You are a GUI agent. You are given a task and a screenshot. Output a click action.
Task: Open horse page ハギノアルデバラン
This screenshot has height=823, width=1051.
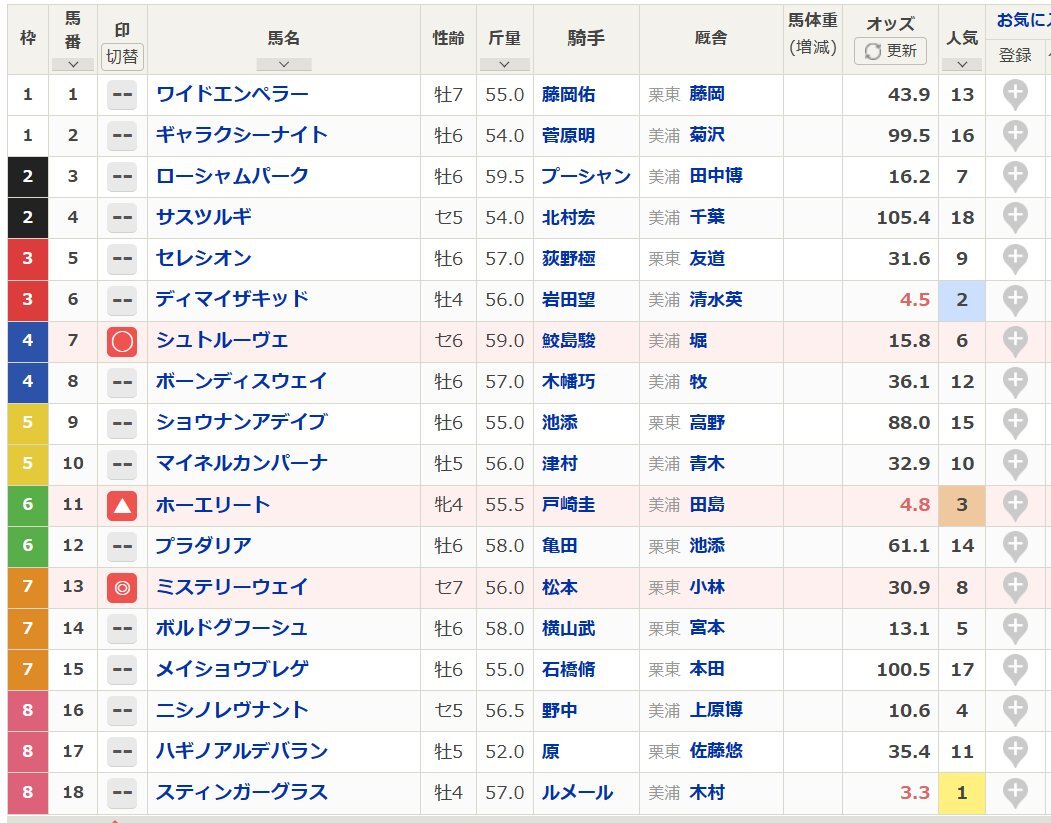[241, 751]
